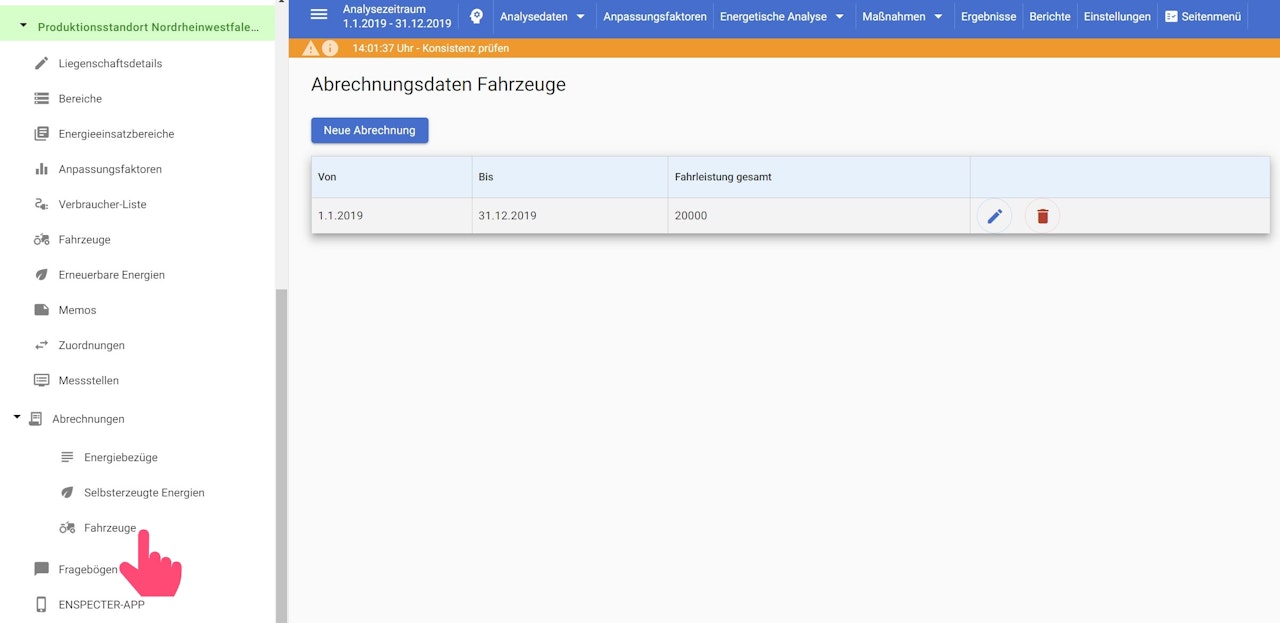Click the orange warning triangle icon

[x=311, y=48]
